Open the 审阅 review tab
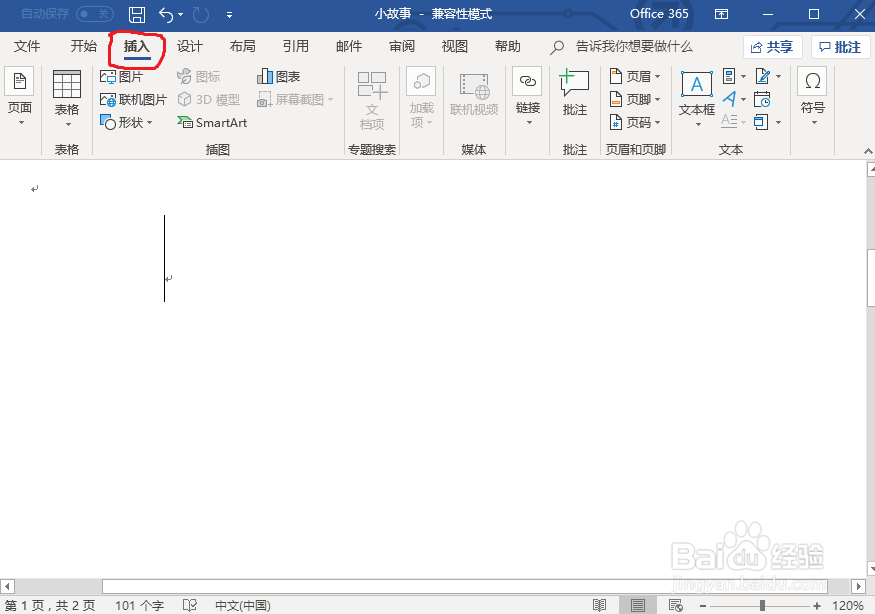The width and height of the screenshot is (875, 614). click(402, 46)
